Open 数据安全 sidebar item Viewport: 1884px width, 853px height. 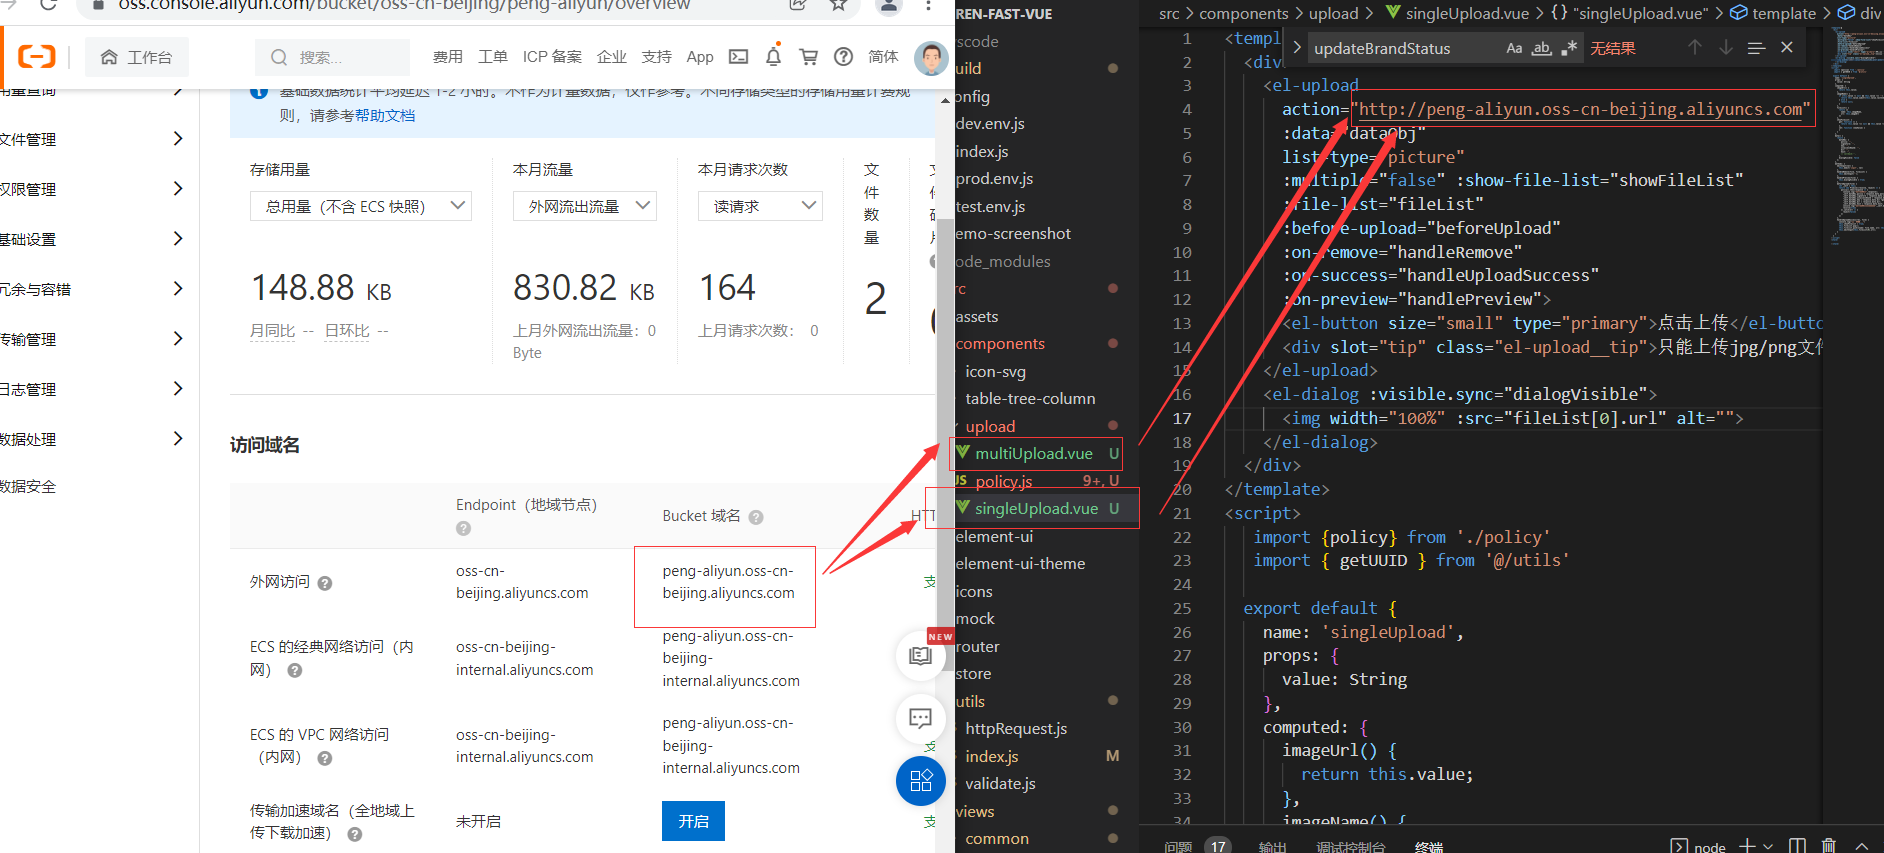pyautogui.click(x=29, y=486)
